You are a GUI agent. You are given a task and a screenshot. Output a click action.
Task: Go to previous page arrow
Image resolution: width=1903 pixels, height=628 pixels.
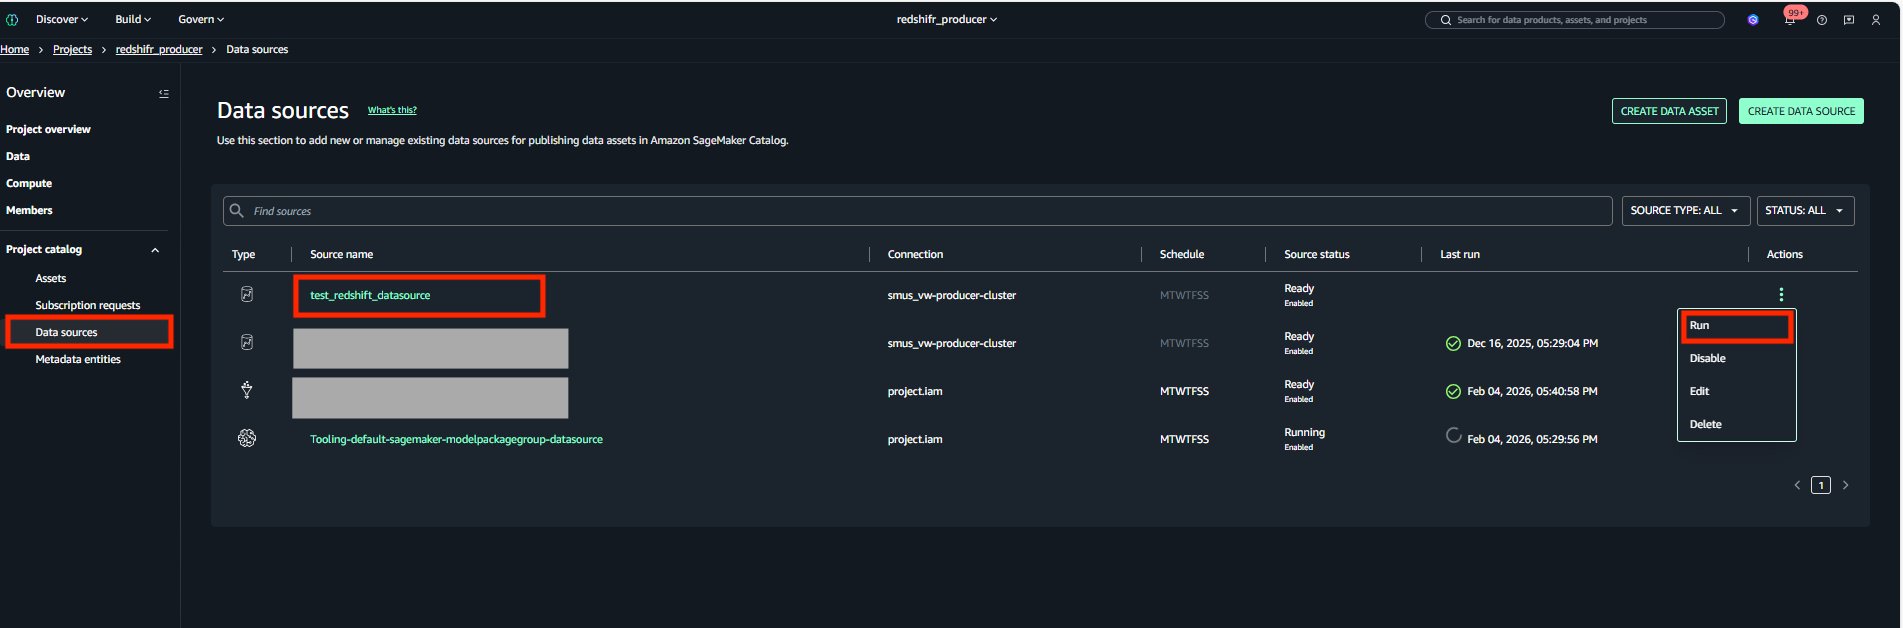point(1797,485)
